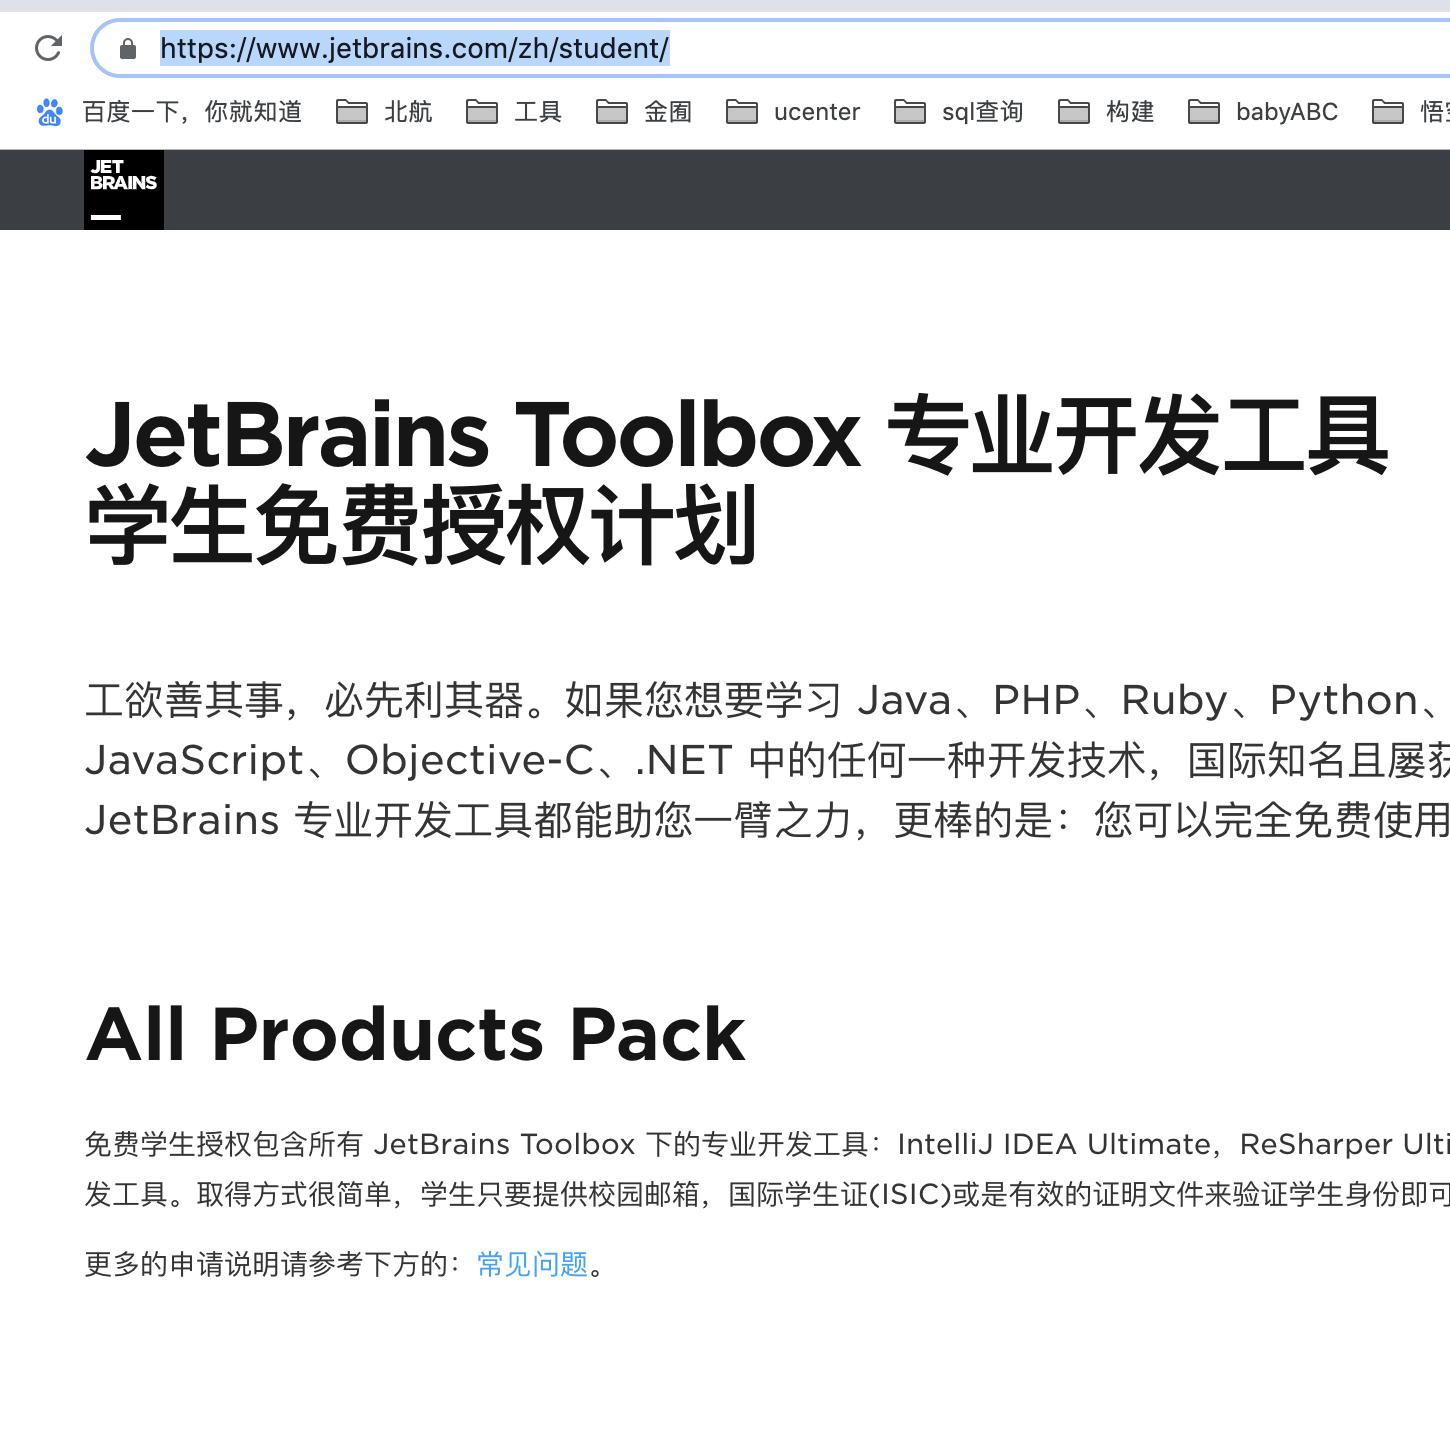Open the 北航 bookmark folder
Image resolution: width=1450 pixels, height=1442 pixels.
(x=384, y=112)
